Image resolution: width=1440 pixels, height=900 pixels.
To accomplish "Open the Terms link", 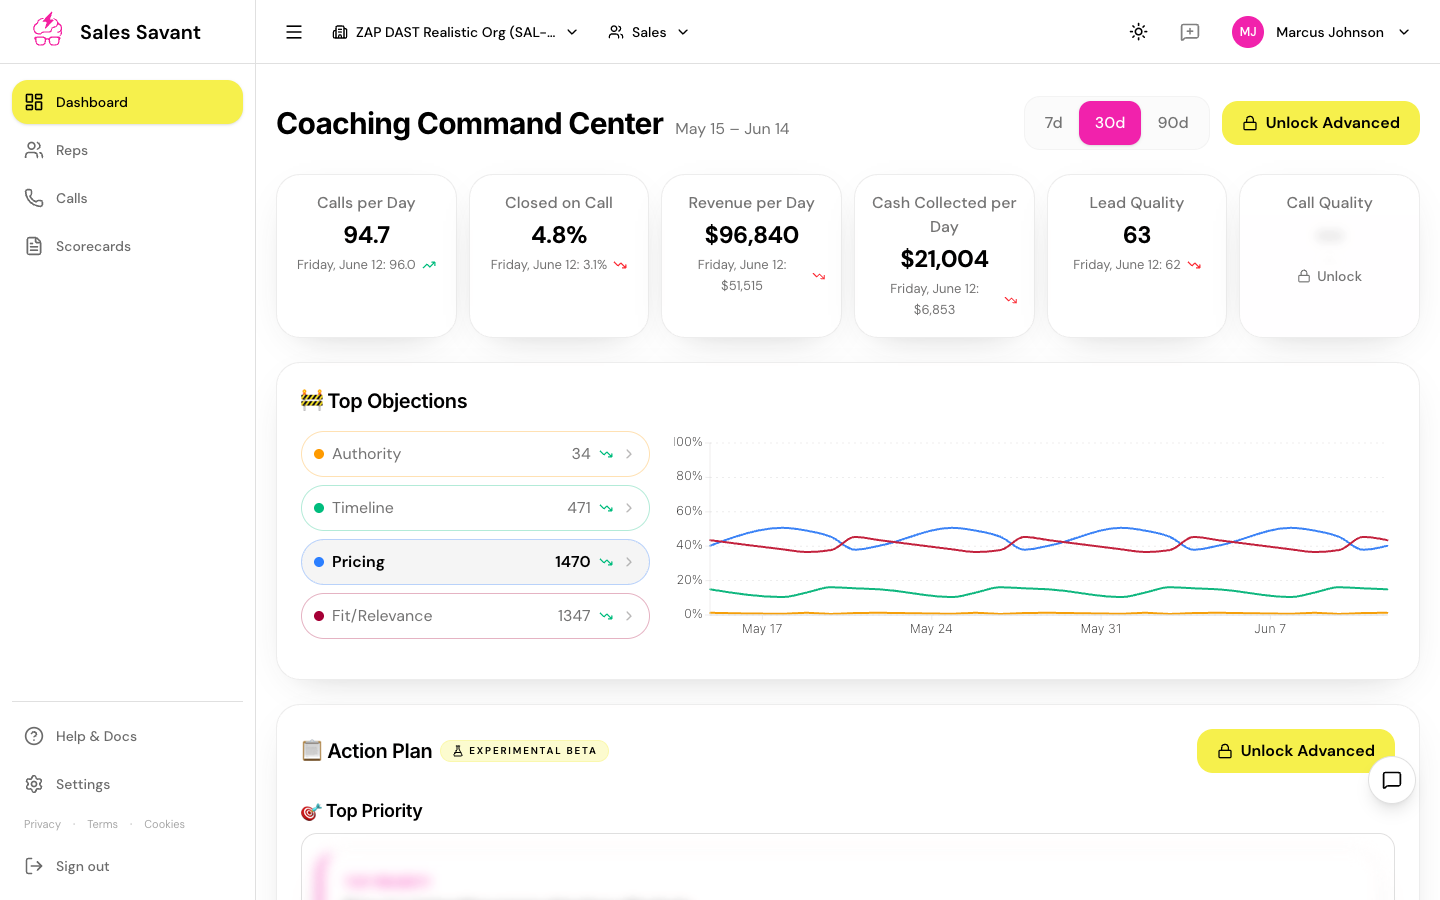I will pyautogui.click(x=102, y=824).
